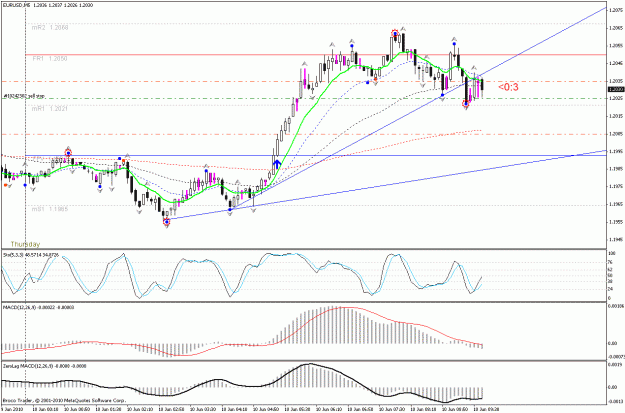Select the 'FR1 1.2050' resistance label

tap(50, 59)
